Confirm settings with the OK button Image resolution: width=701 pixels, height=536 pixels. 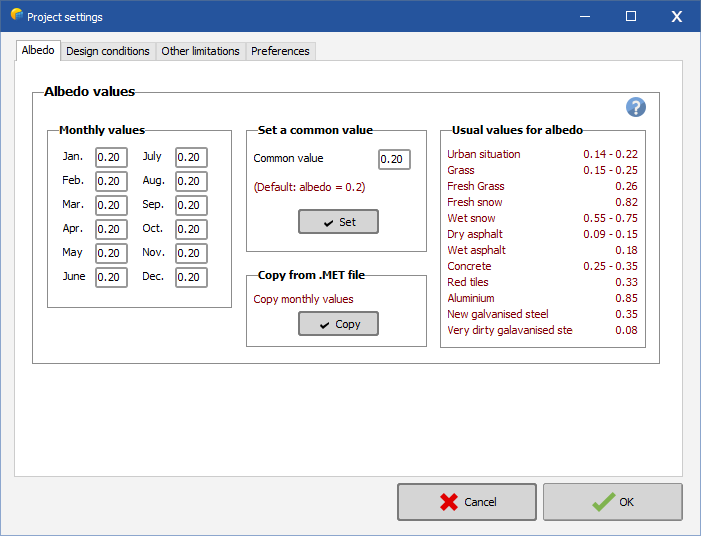(x=612, y=502)
